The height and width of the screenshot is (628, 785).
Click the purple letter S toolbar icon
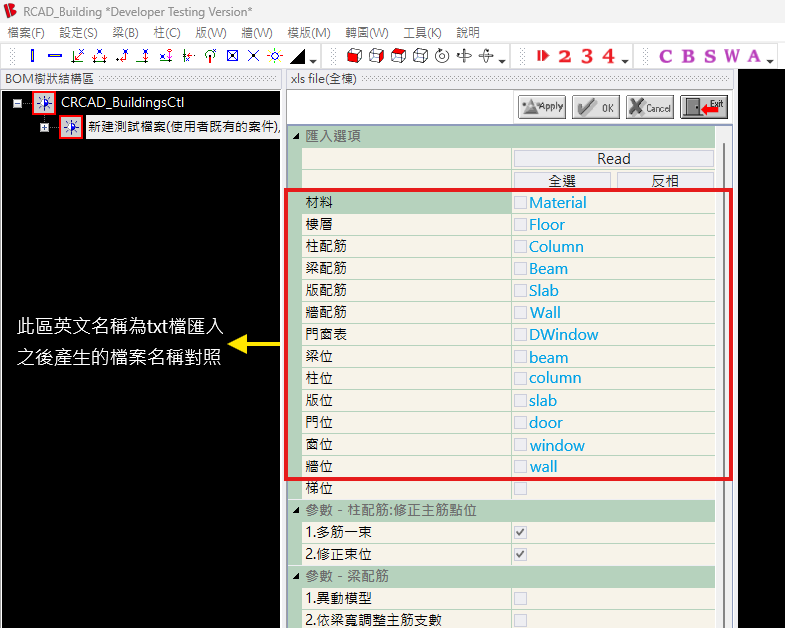[710, 56]
